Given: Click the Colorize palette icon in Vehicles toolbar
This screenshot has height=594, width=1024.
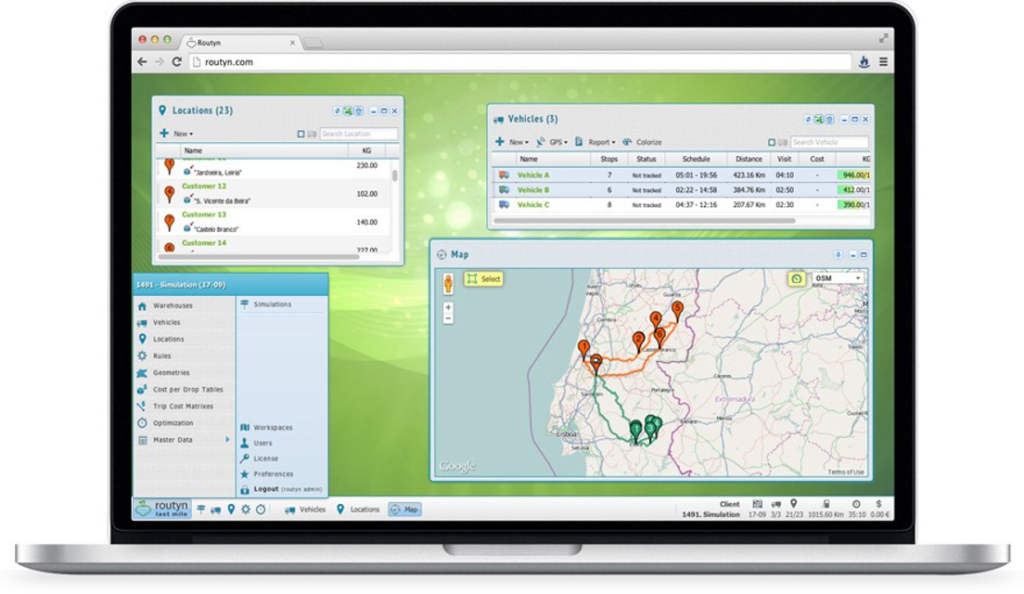Looking at the screenshot, I should click(627, 142).
